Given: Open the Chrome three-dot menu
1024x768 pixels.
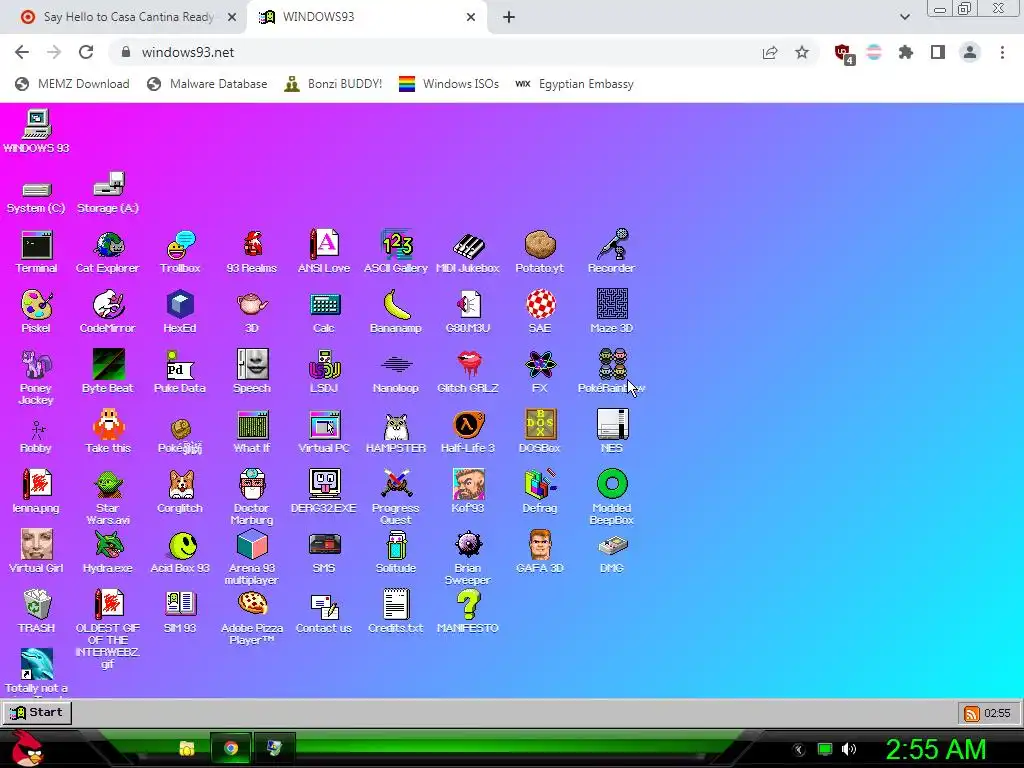Looking at the screenshot, I should [x=1002, y=52].
